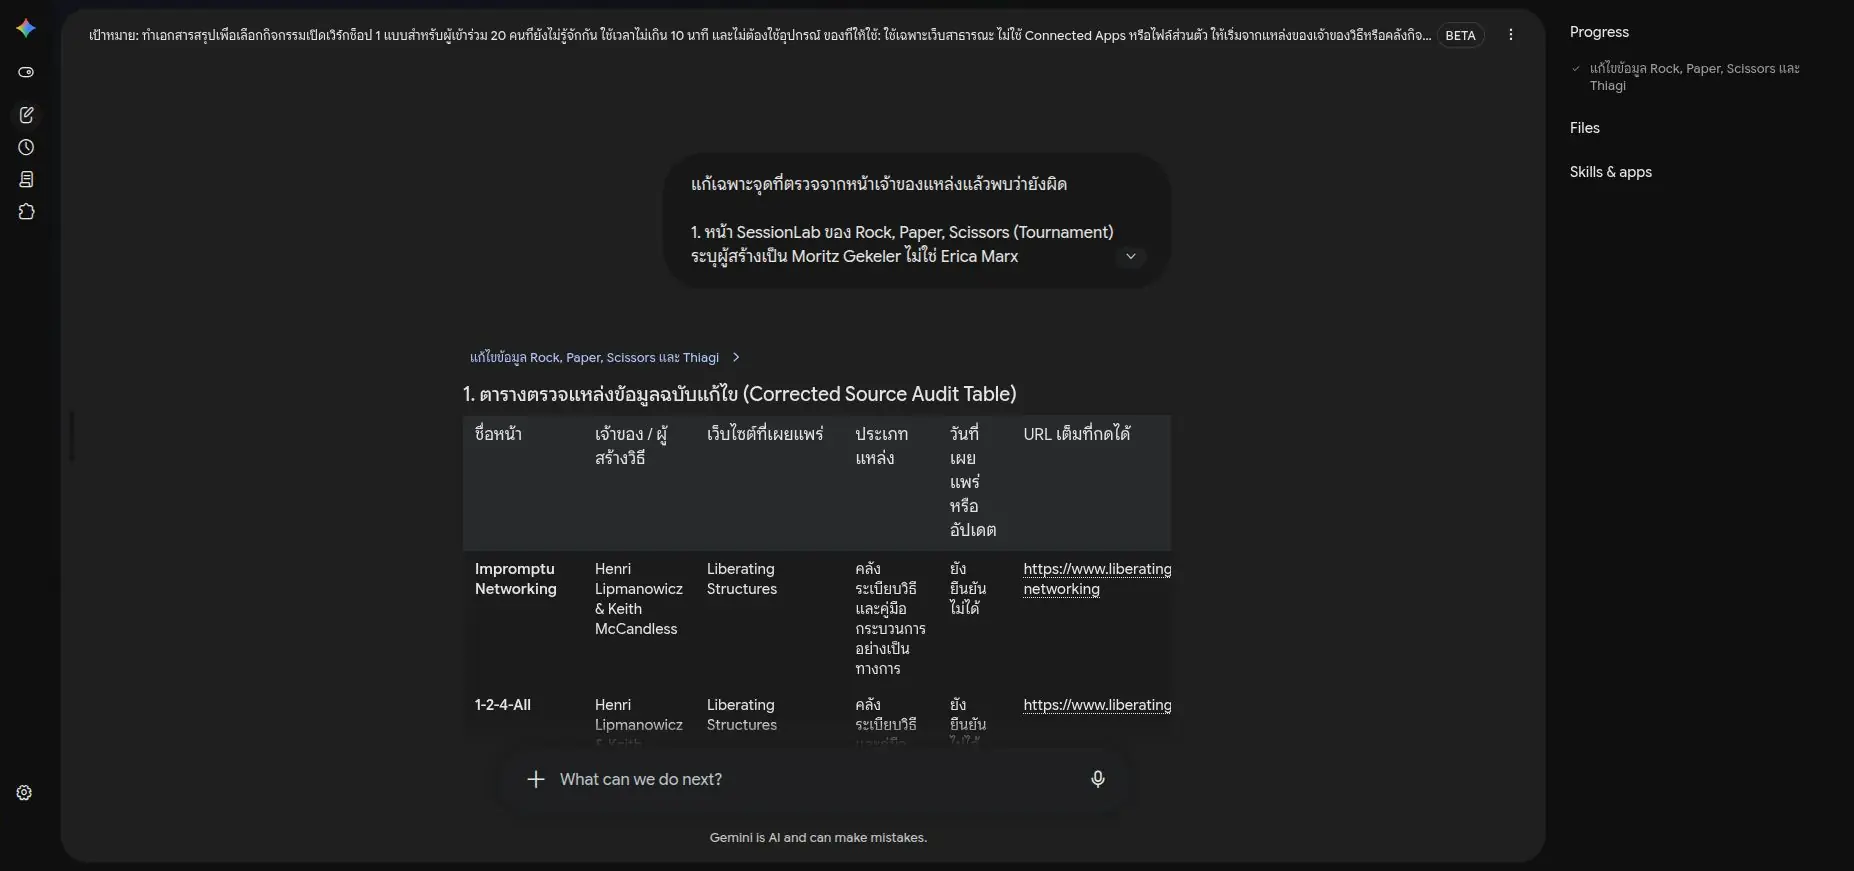Open the Files section in right panel
This screenshot has width=1854, height=871.
coord(1585,128)
